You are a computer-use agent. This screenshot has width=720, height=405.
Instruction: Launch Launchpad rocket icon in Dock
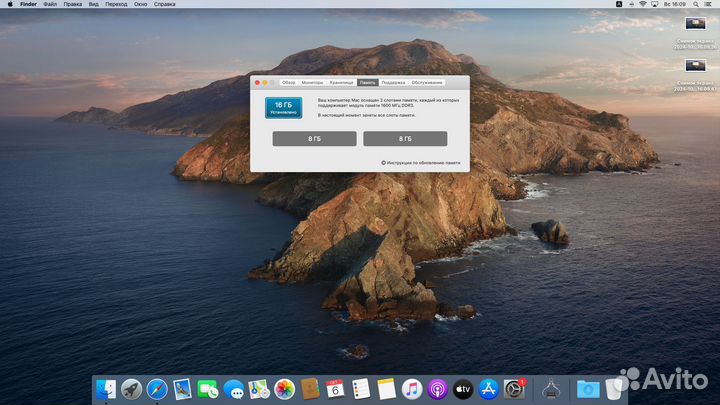131,389
